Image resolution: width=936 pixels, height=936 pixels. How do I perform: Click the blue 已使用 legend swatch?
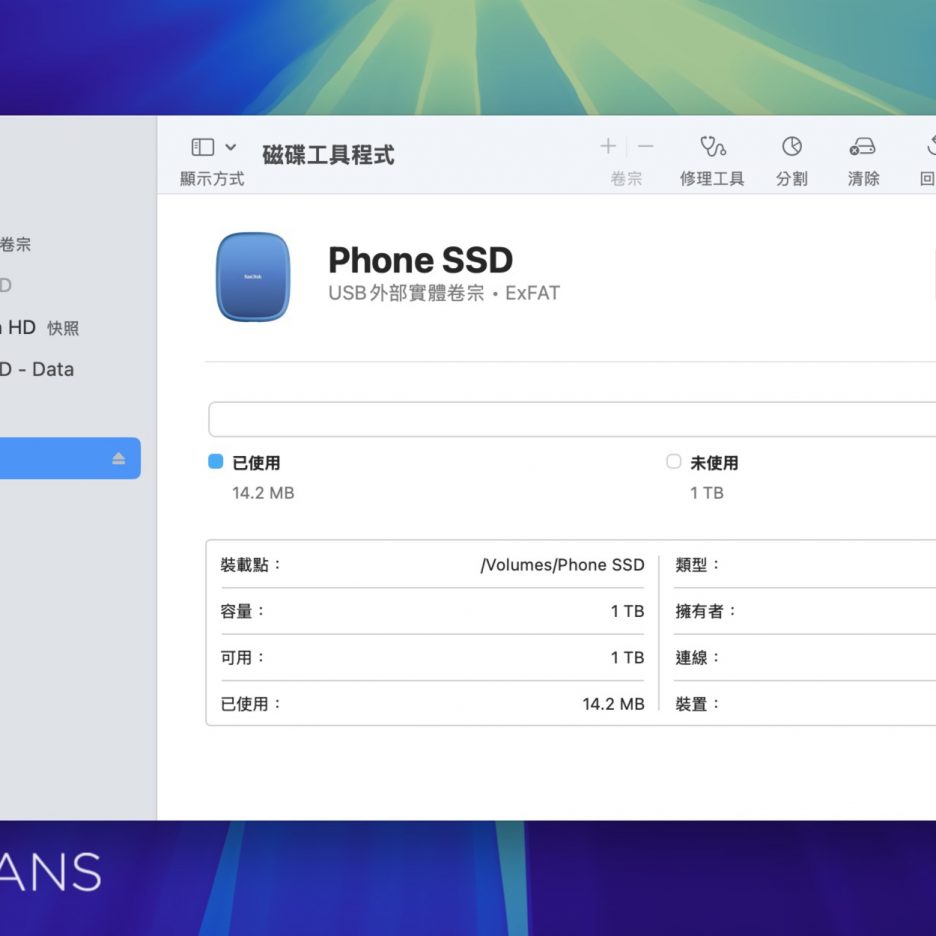click(x=215, y=462)
